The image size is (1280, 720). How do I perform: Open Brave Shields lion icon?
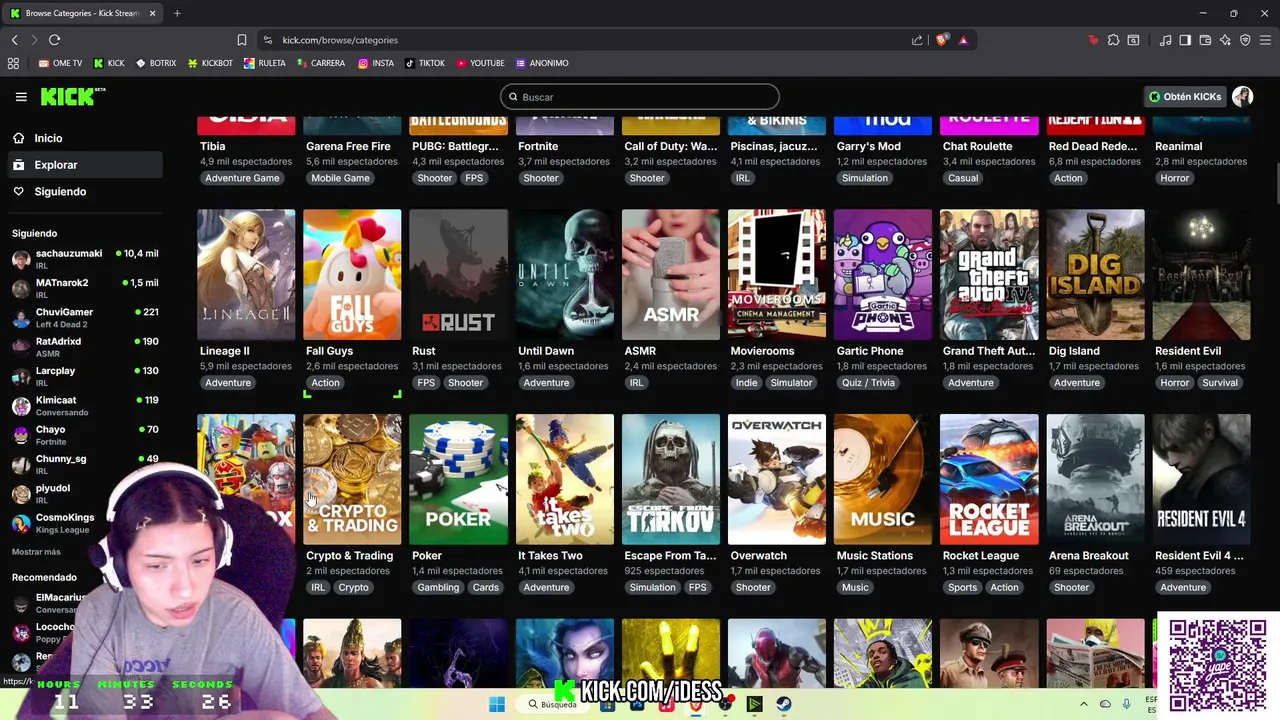pos(941,40)
